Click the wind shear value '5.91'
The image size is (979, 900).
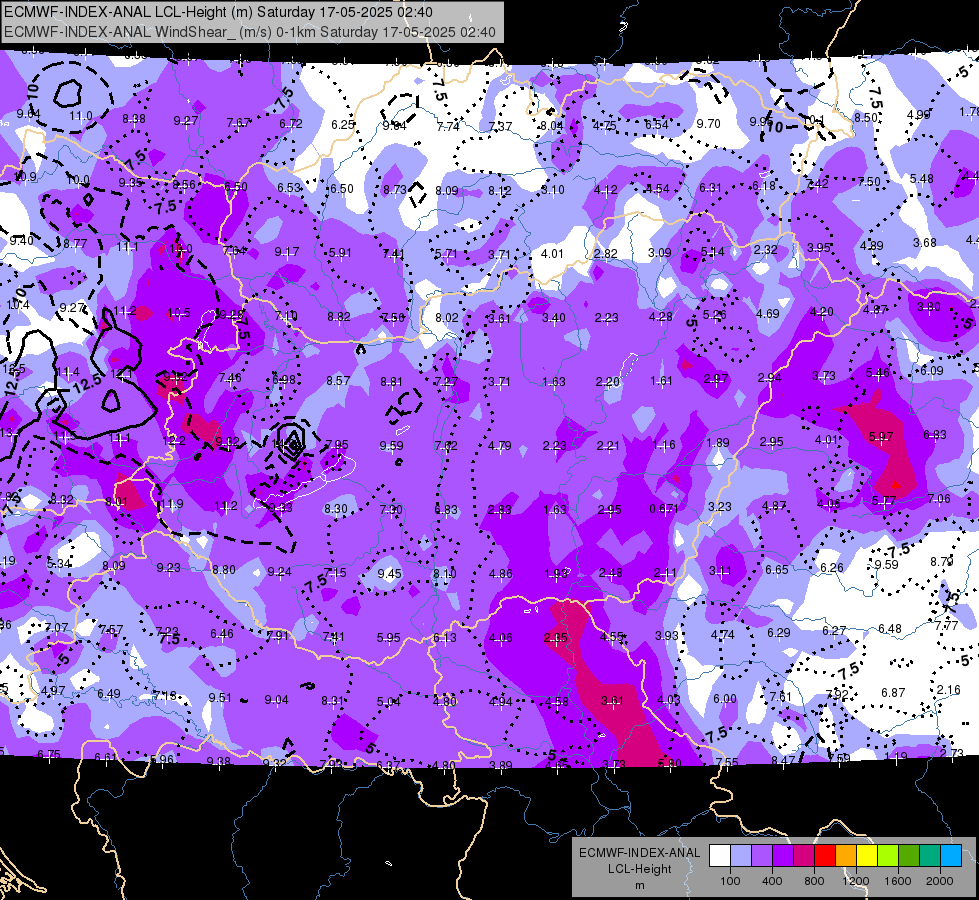[x=340, y=253]
